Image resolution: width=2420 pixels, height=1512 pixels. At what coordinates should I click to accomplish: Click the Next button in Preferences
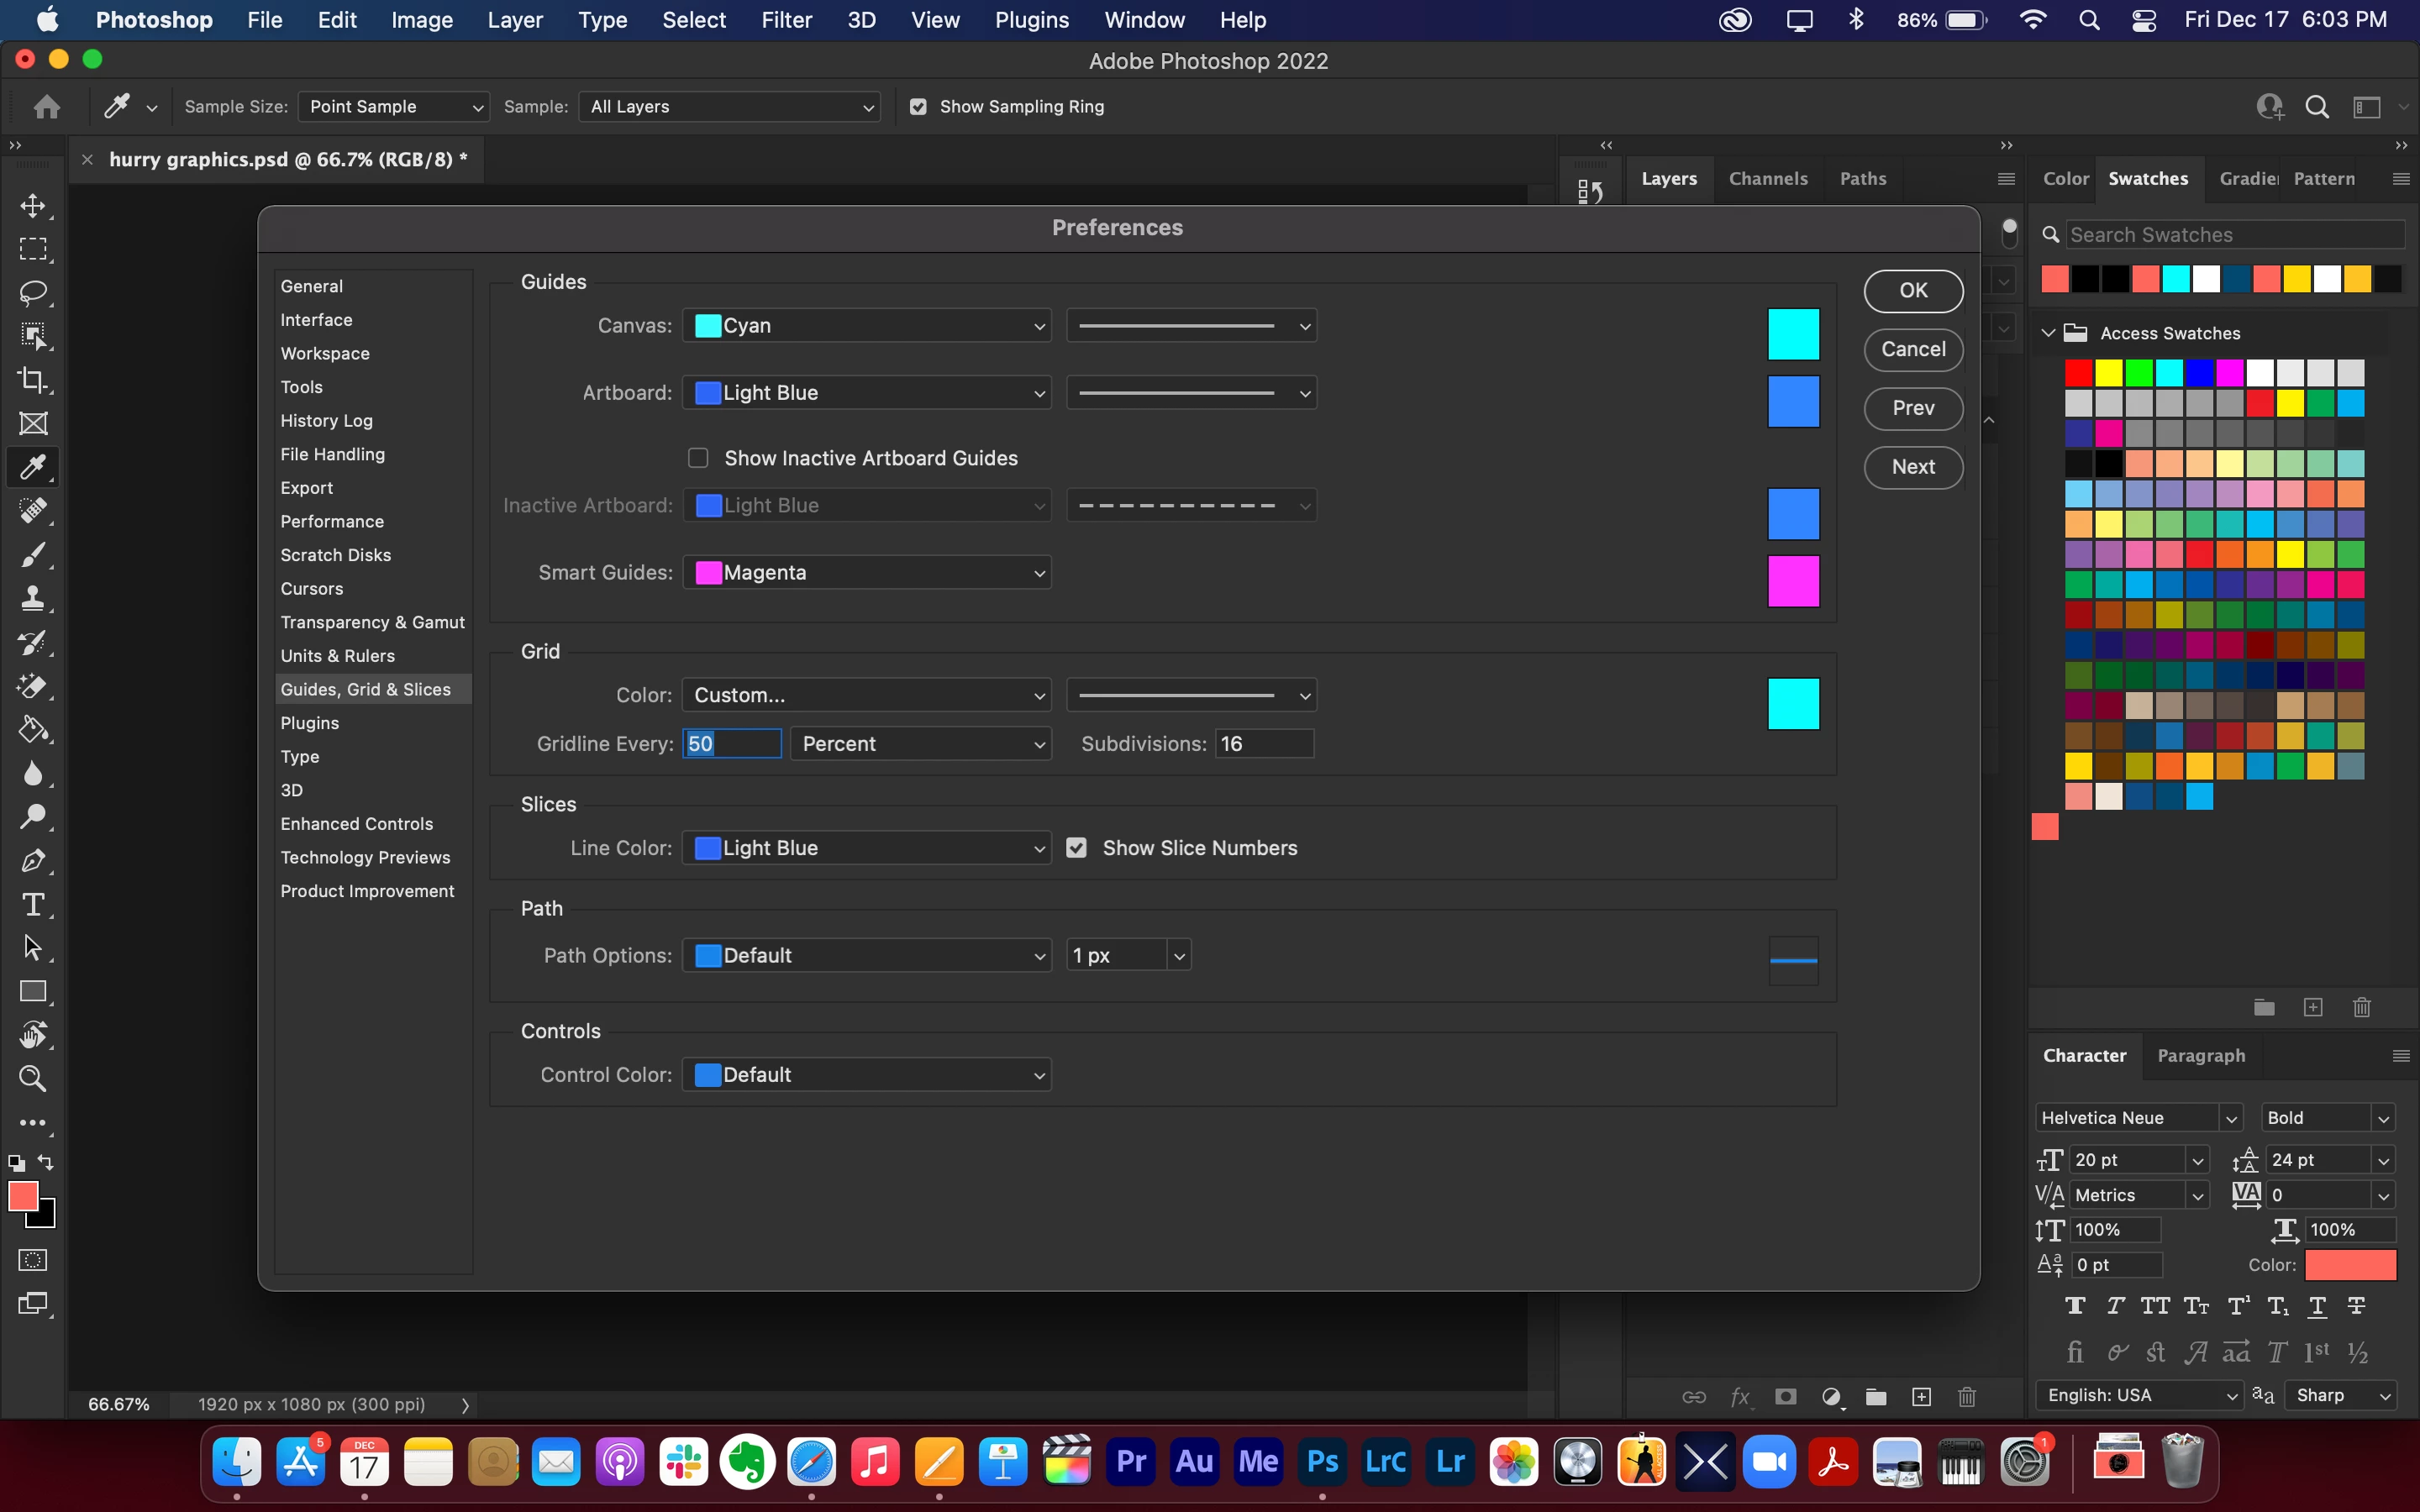(x=1912, y=467)
